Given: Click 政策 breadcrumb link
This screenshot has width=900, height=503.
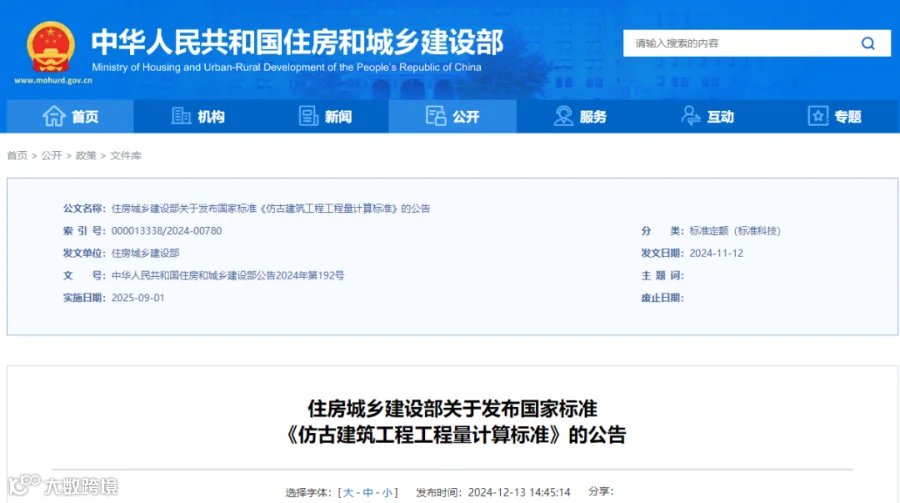Looking at the screenshot, I should point(86,156).
